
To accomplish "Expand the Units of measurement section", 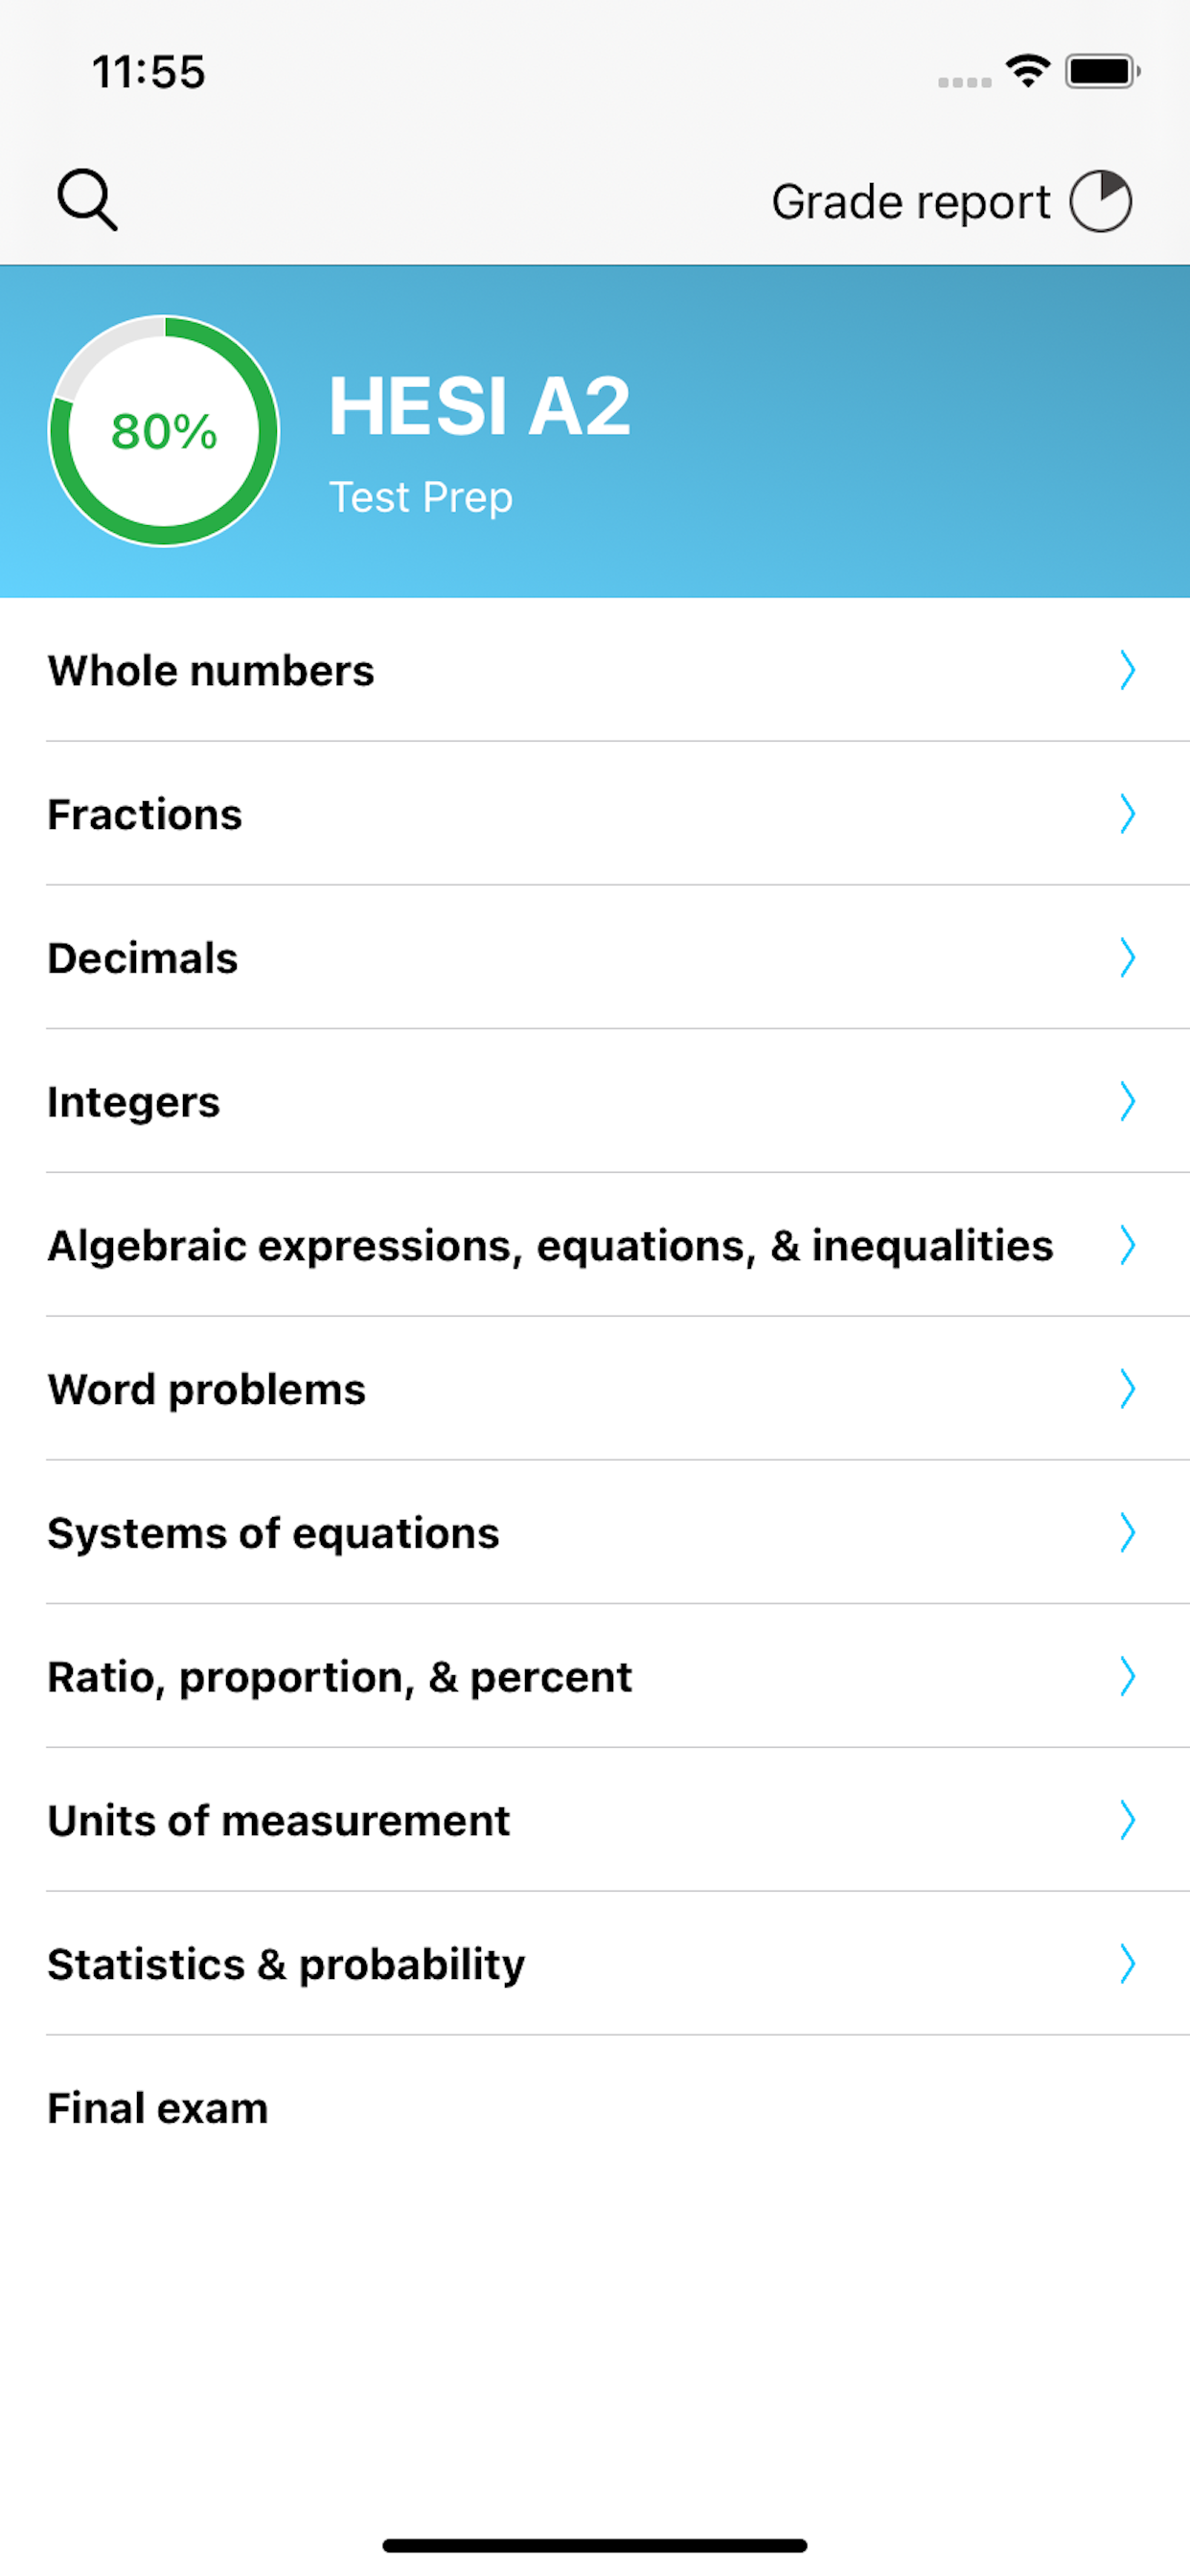I will point(595,1821).
